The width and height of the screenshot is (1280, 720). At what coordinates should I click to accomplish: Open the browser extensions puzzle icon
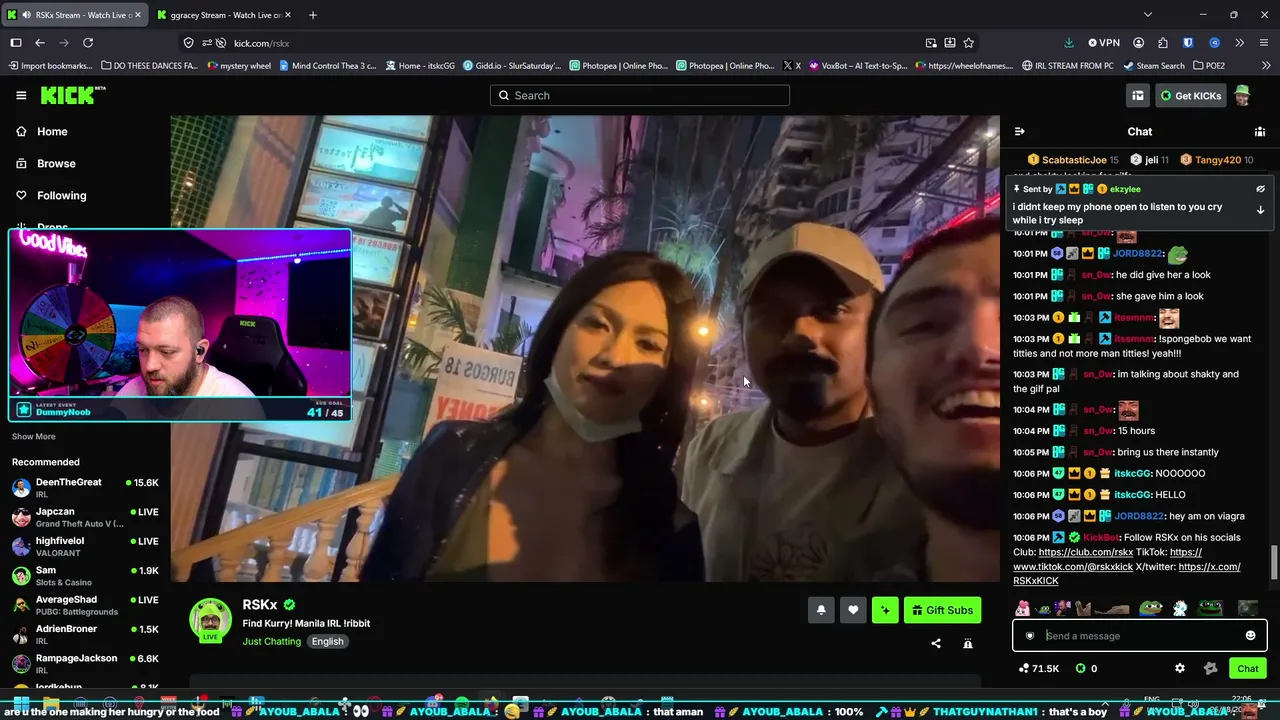[1163, 43]
